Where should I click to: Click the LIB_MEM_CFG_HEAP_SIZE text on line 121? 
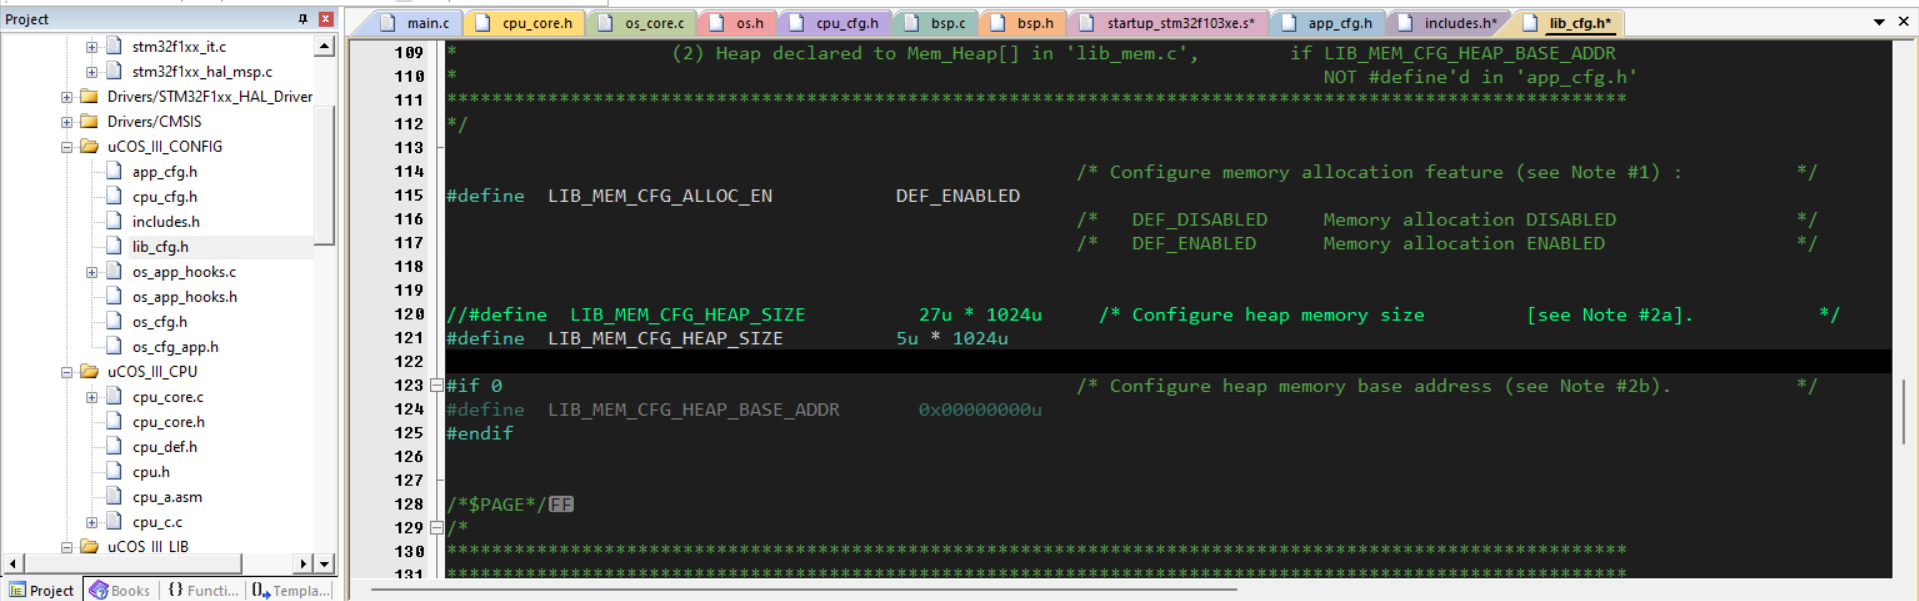pyautogui.click(x=665, y=339)
